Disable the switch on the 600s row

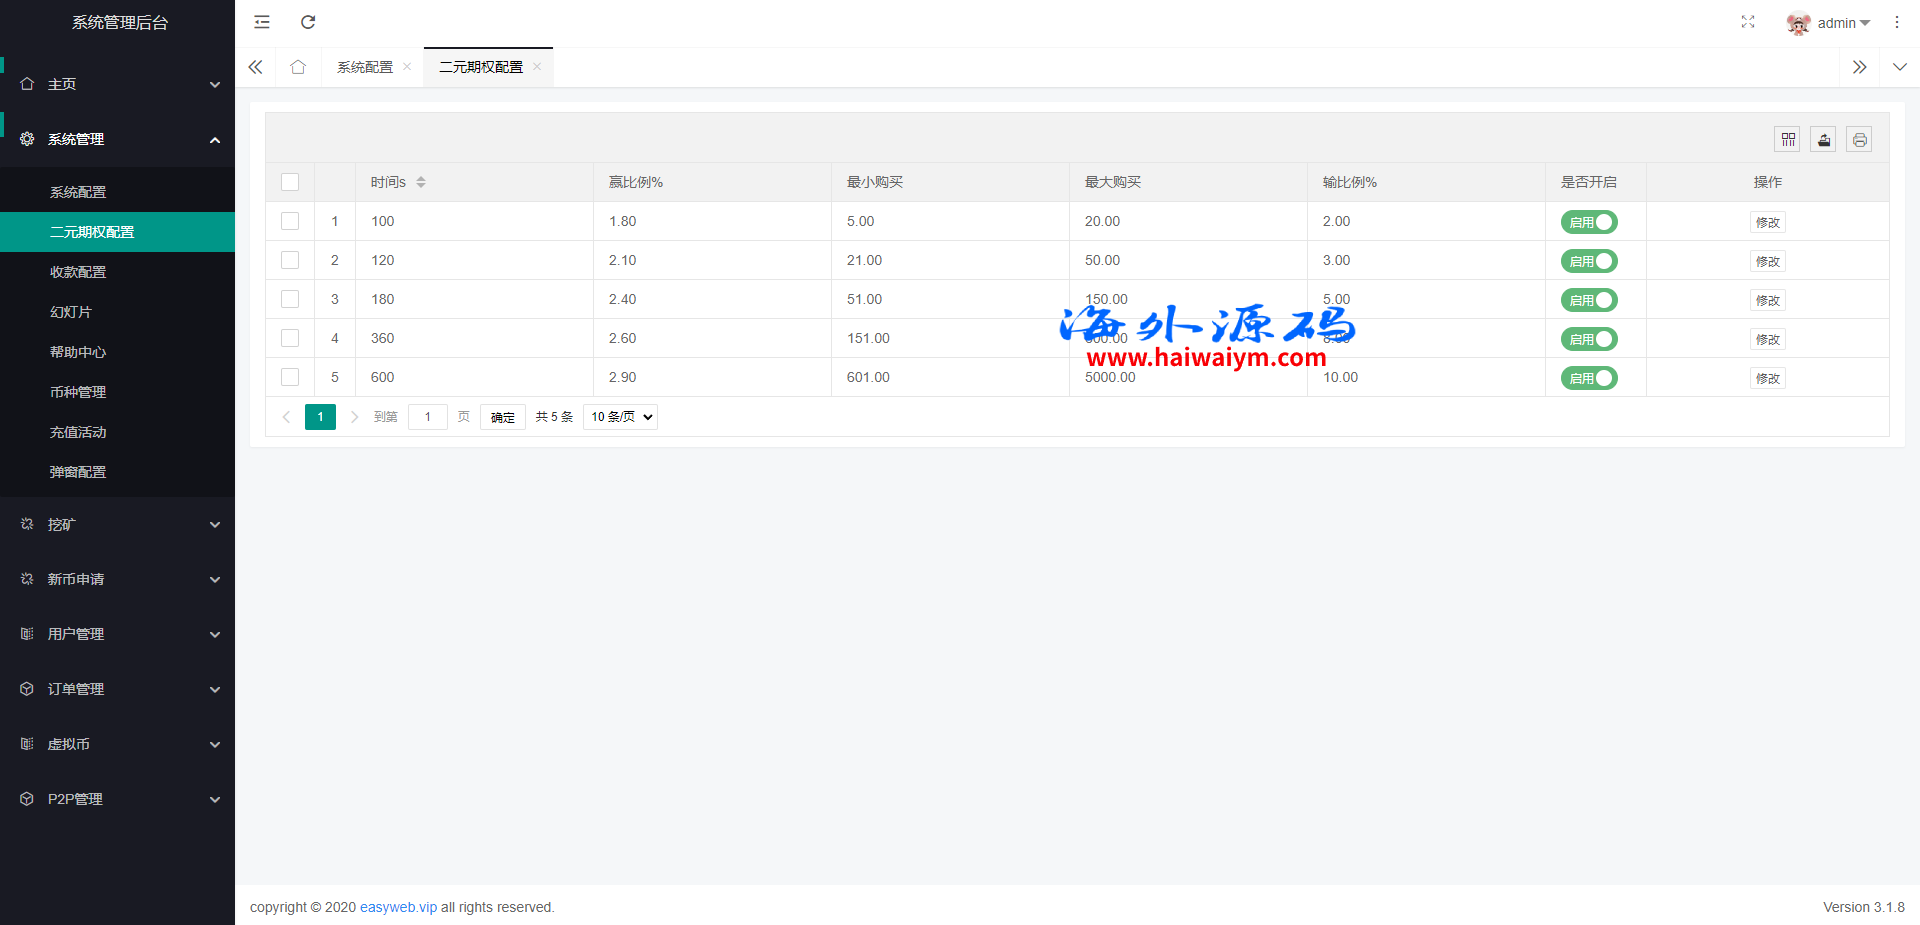(1589, 378)
